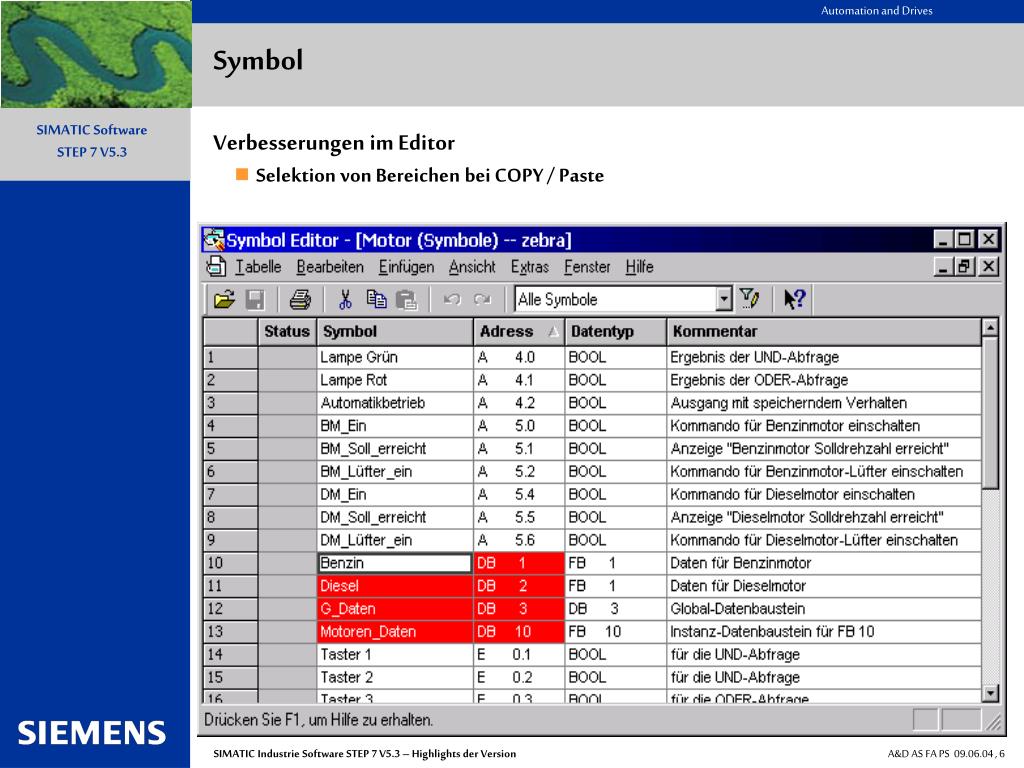
Task: Click the Automatikbetrieb symbol cell
Action: click(394, 403)
